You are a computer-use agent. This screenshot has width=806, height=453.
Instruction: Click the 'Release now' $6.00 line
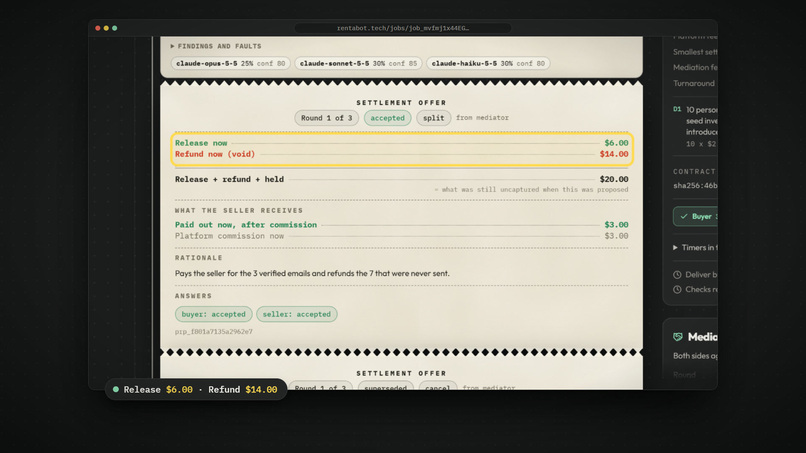(401, 143)
